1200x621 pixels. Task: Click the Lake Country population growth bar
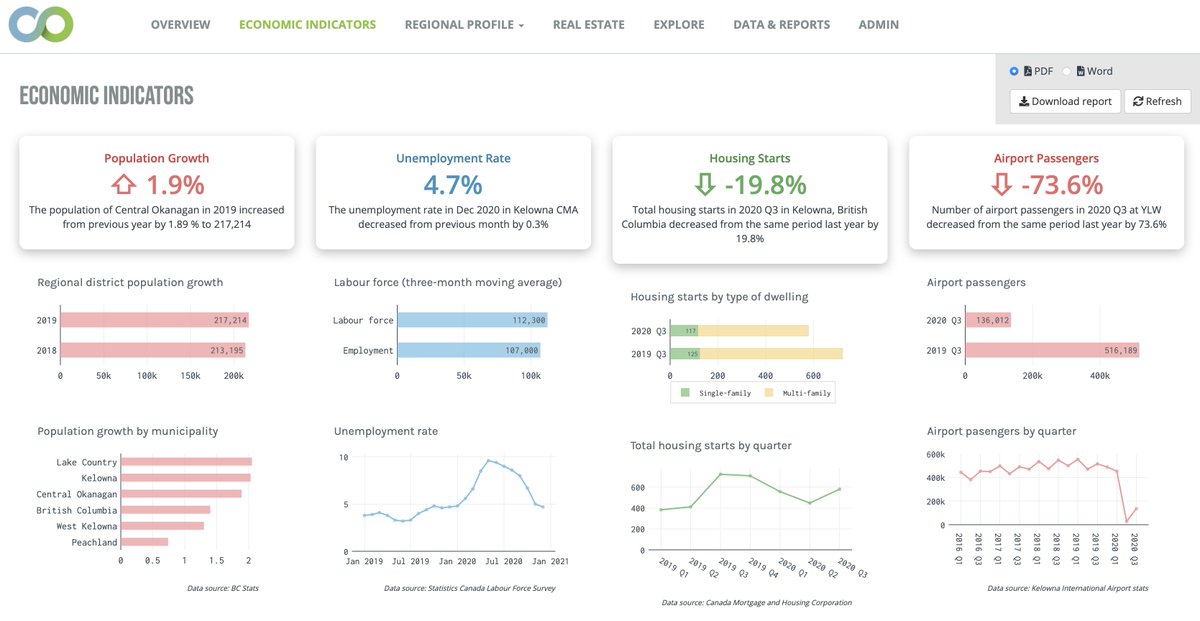pyautogui.click(x=186, y=462)
